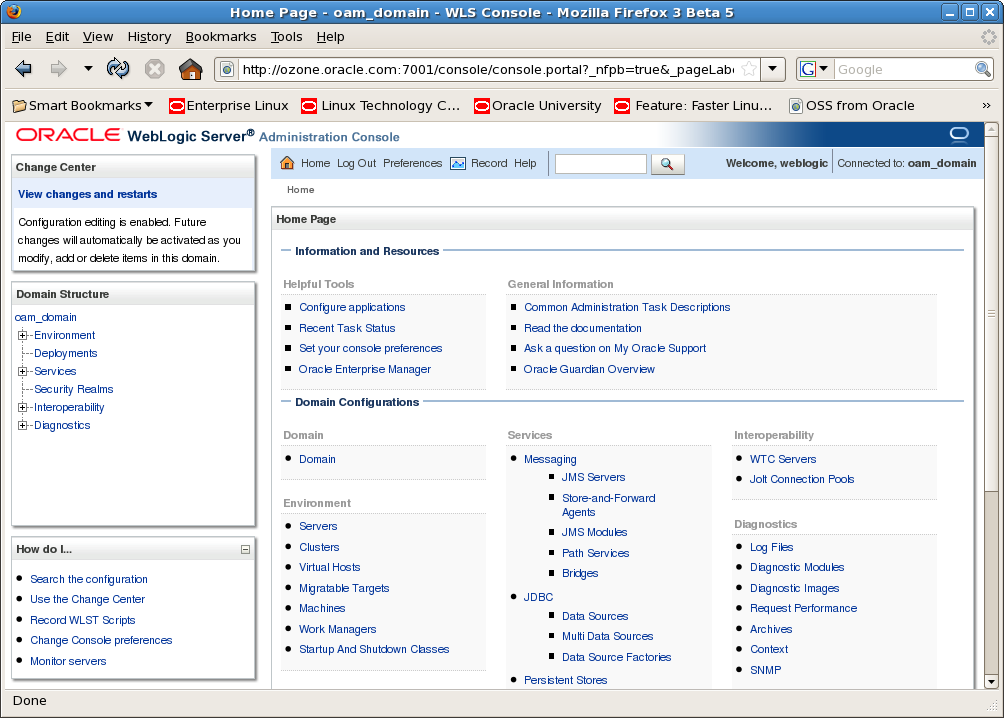
Task: Open the Configure applications link
Action: pos(351,307)
